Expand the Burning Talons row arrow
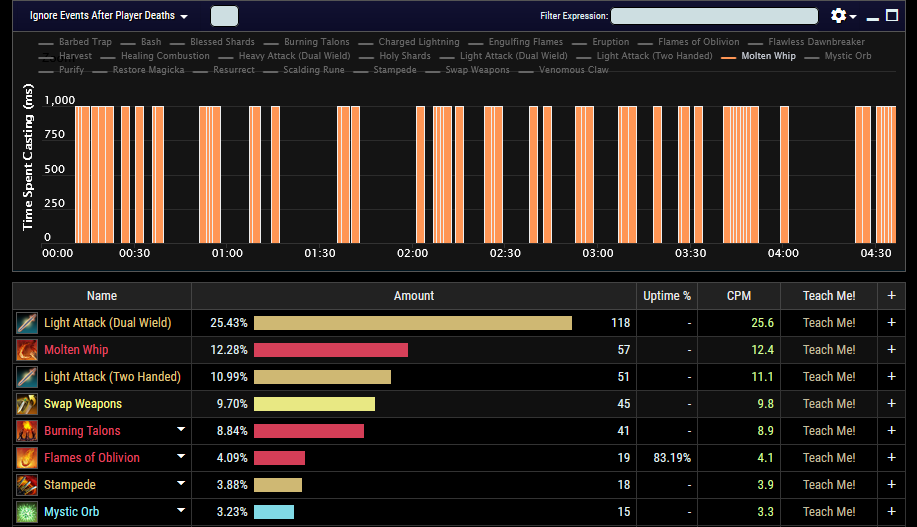 pyautogui.click(x=181, y=429)
